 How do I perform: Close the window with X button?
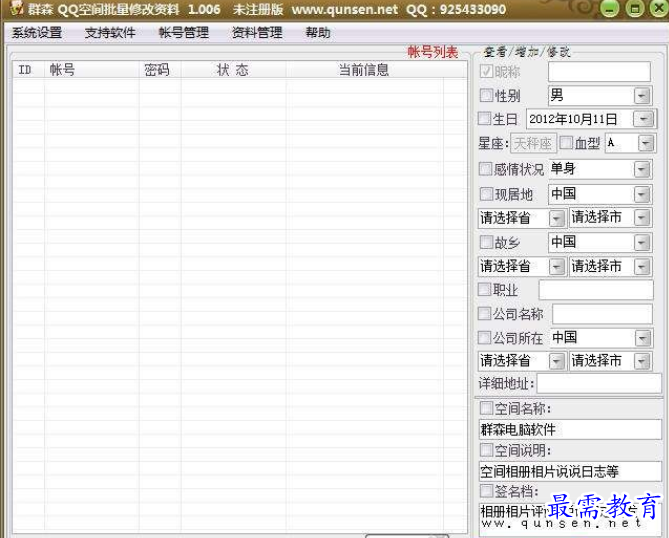click(659, 9)
